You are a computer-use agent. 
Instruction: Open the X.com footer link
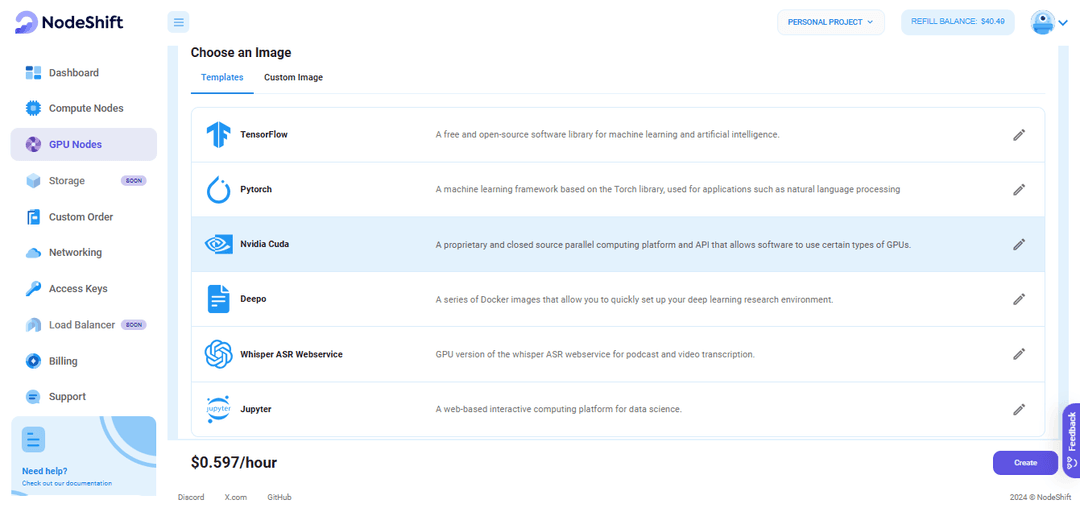point(236,497)
